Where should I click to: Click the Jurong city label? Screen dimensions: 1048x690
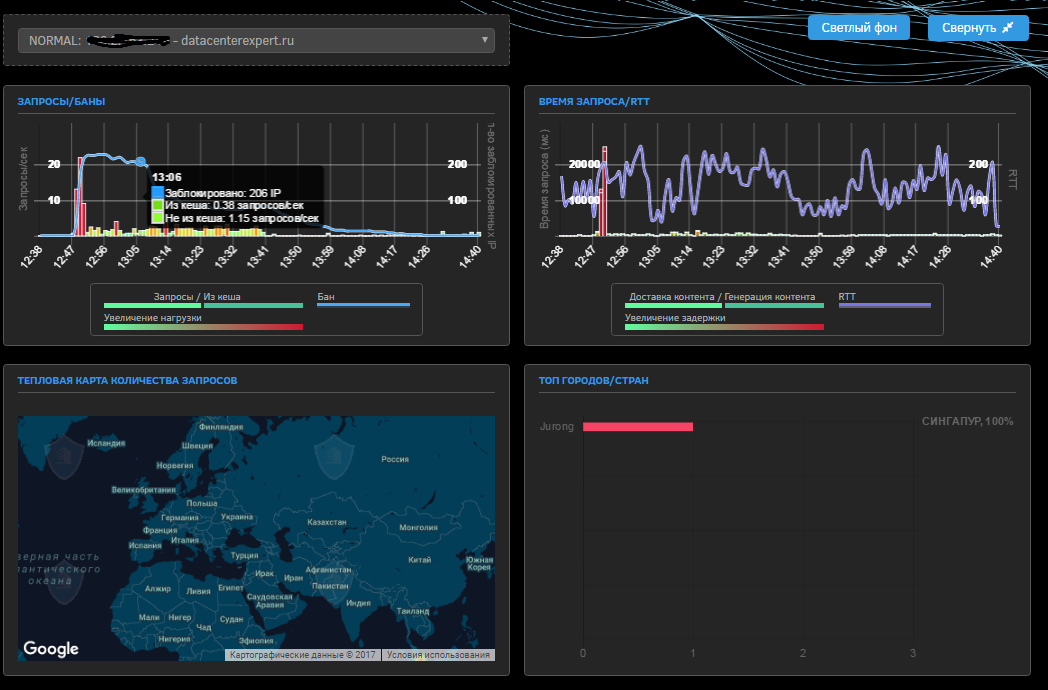557,427
